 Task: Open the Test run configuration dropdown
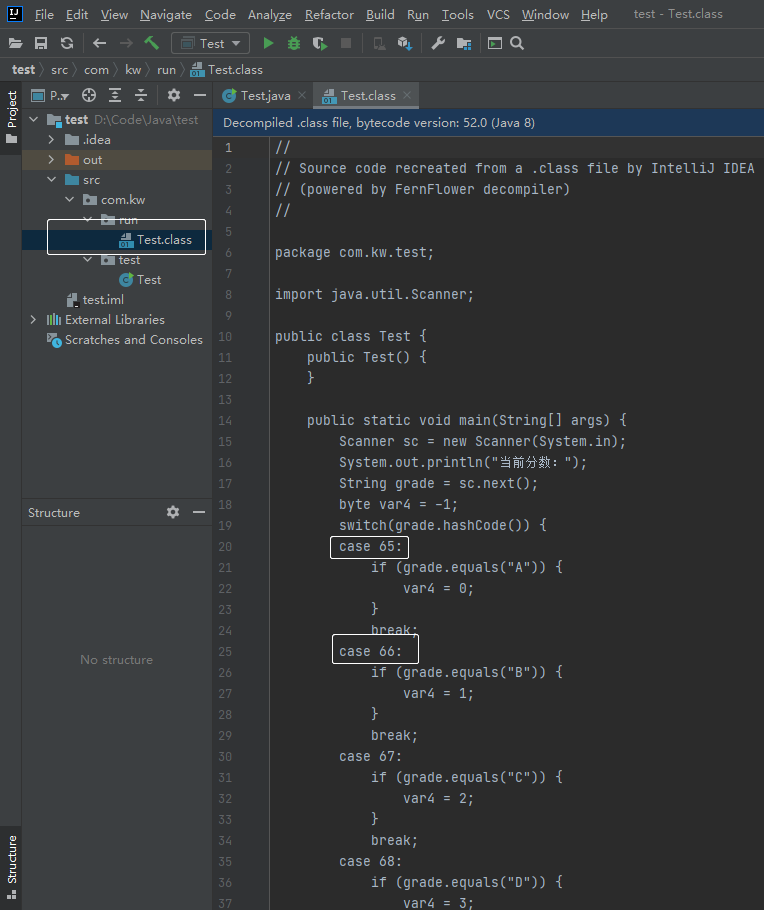pos(211,43)
